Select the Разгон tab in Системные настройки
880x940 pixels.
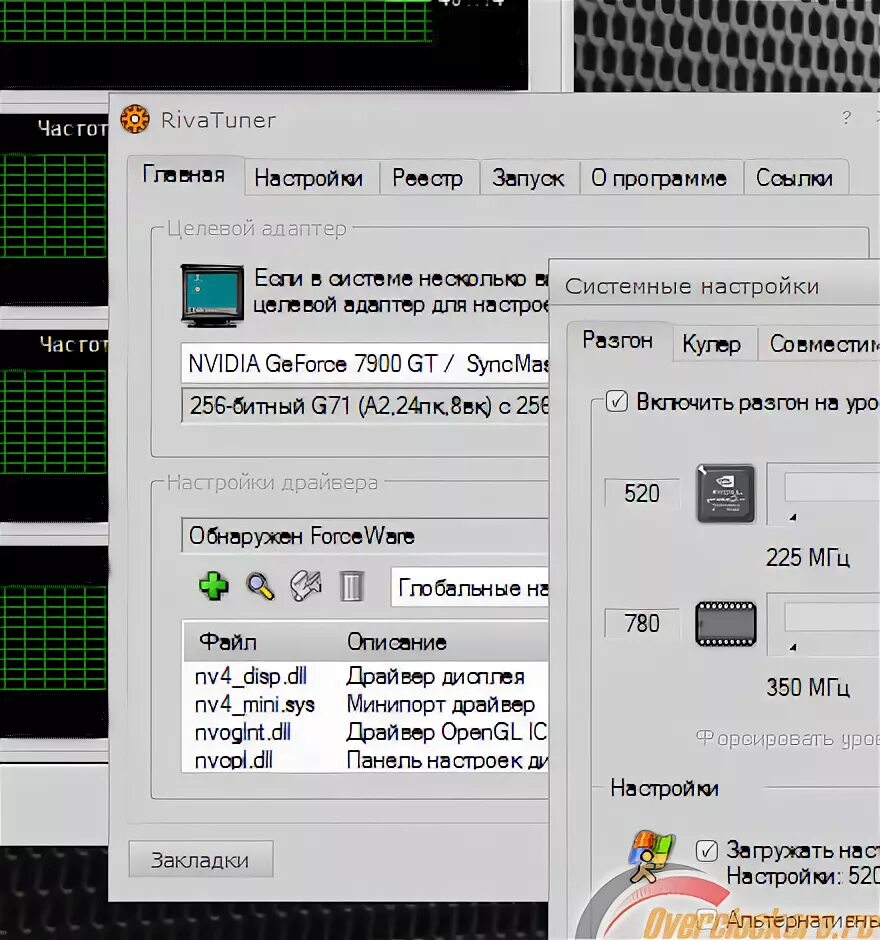[x=618, y=340]
